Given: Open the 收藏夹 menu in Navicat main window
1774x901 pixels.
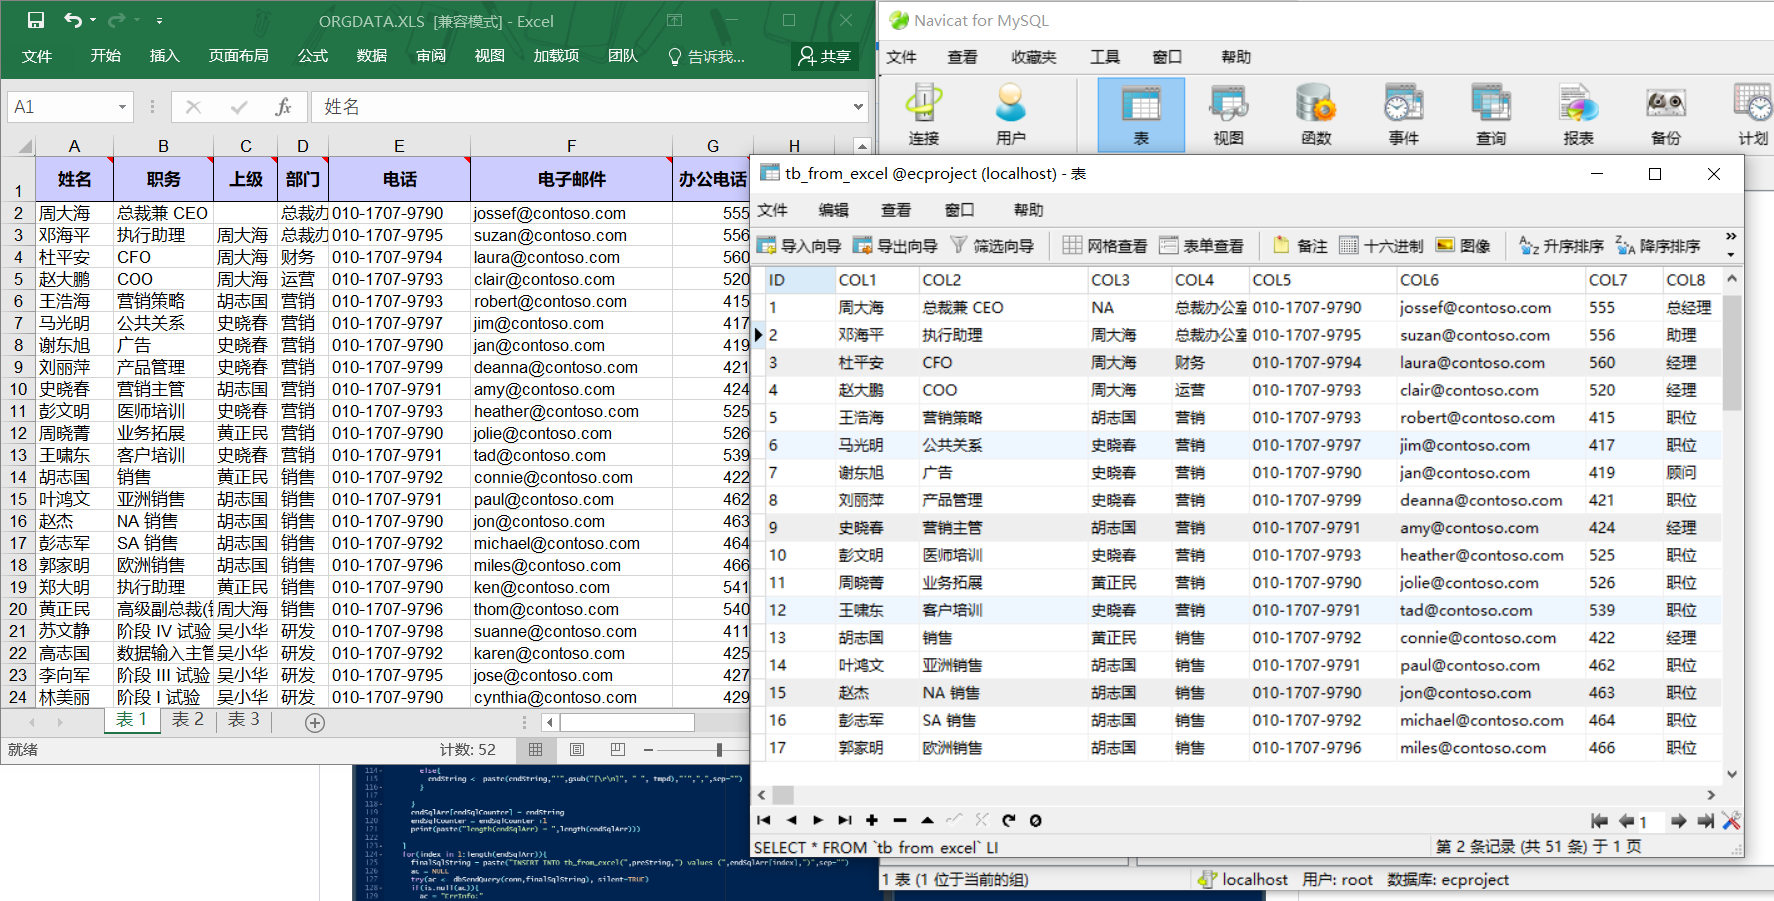Looking at the screenshot, I should pos(1033,57).
